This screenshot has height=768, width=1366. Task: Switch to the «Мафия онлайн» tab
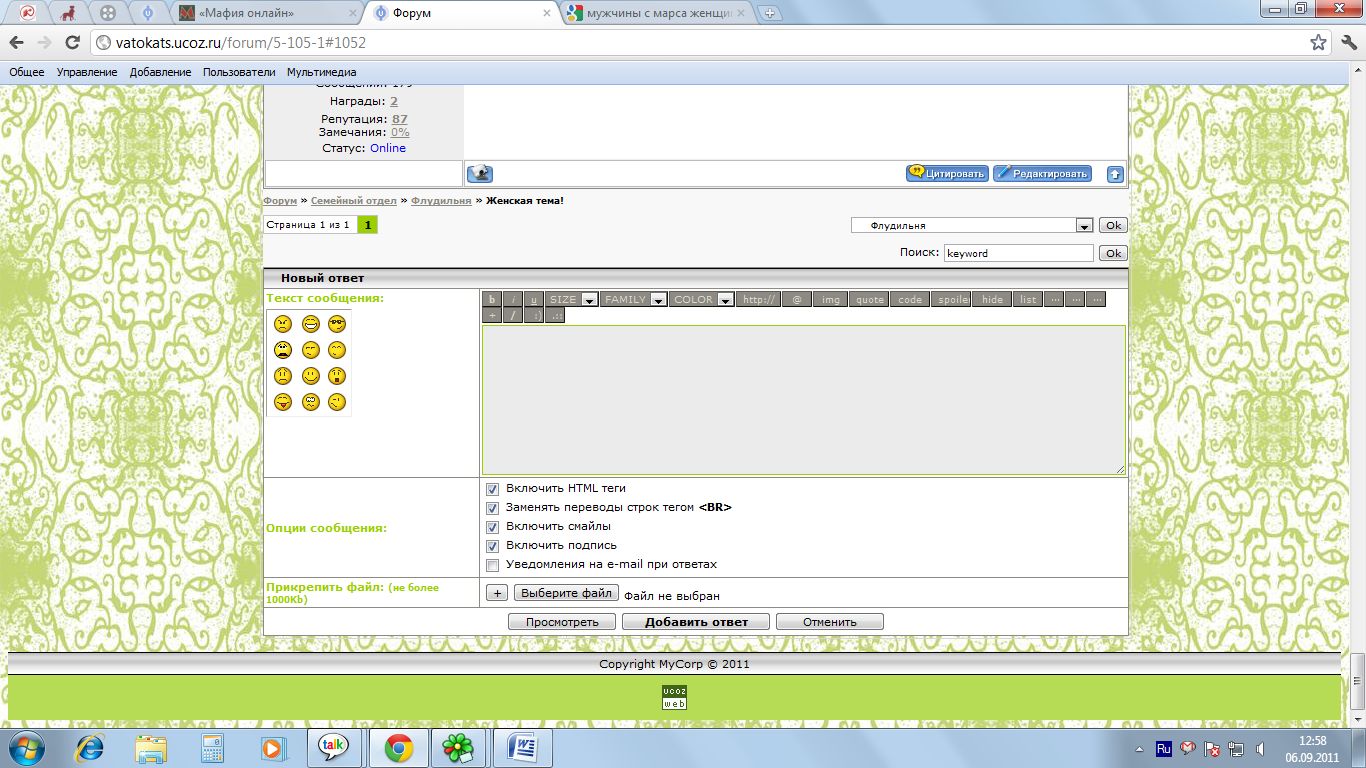click(265, 13)
